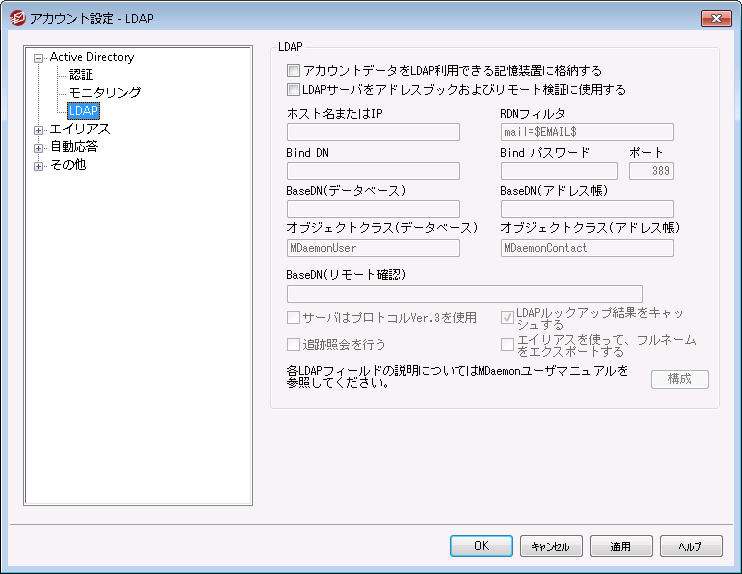
Task: Select the LDAP tree item
Action: (83, 110)
